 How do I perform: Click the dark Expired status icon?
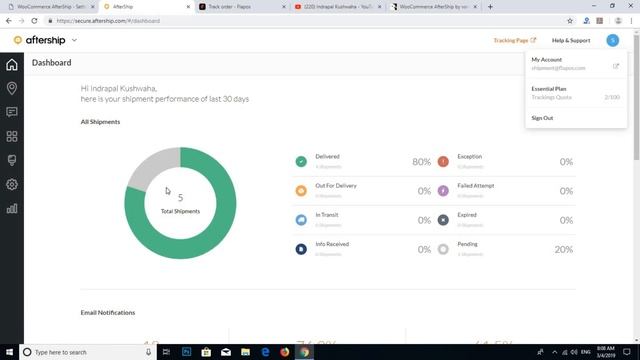coord(443,220)
